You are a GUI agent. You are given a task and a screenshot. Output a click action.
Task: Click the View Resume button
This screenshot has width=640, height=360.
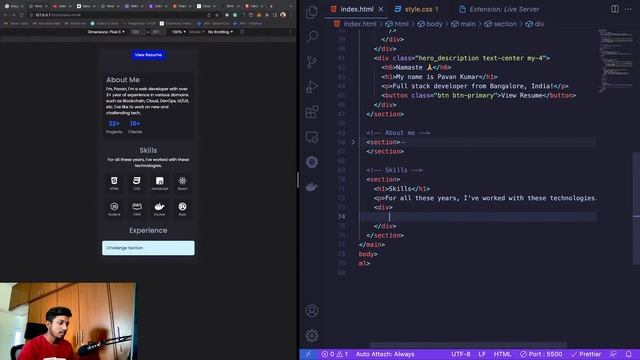click(148, 55)
